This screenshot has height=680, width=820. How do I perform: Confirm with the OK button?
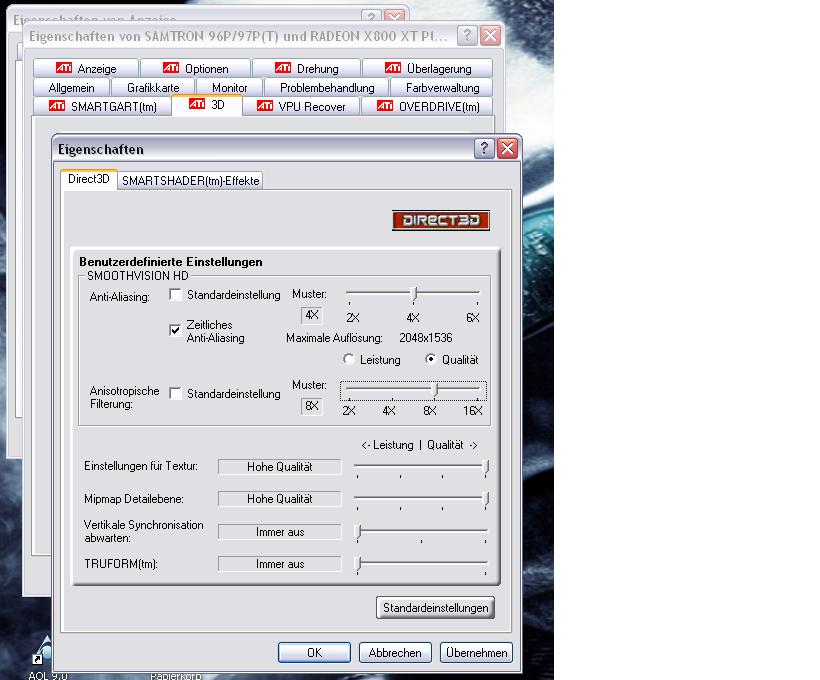(314, 653)
